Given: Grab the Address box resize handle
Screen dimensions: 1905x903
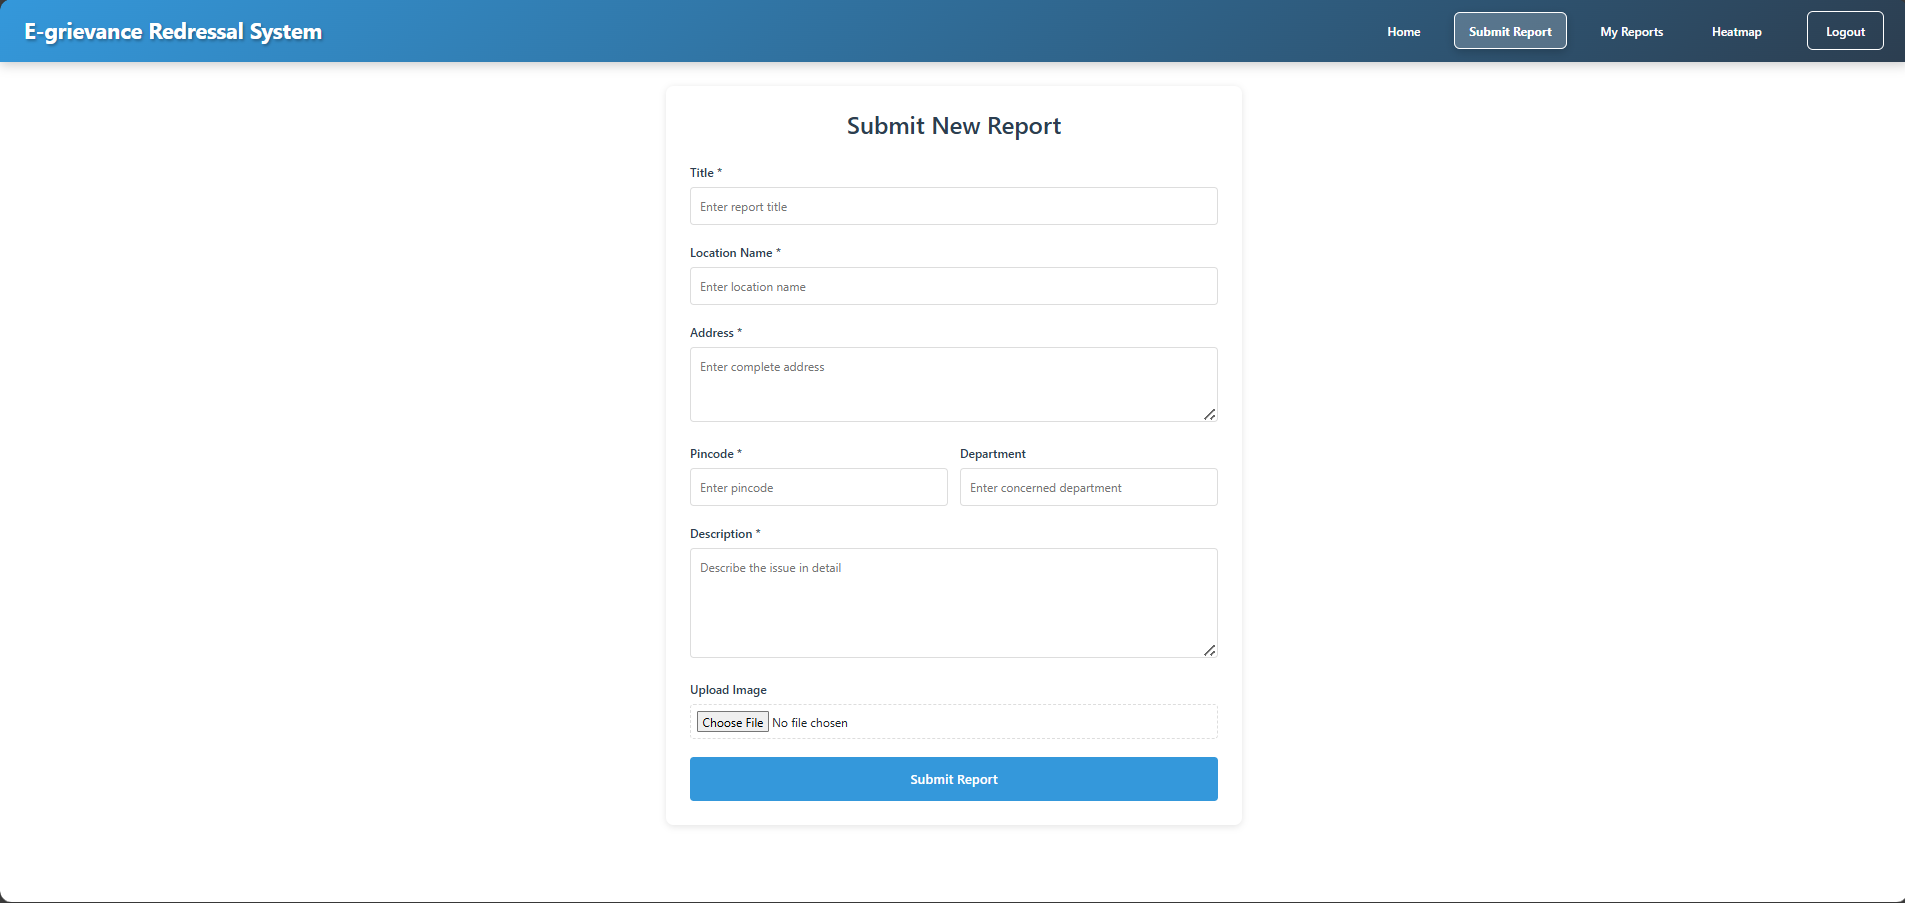Looking at the screenshot, I should [1209, 414].
